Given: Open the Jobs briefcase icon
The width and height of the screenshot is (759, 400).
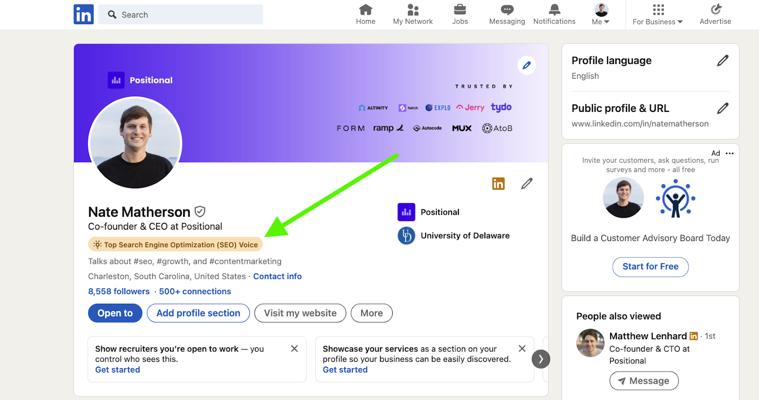Looking at the screenshot, I should click(x=460, y=10).
